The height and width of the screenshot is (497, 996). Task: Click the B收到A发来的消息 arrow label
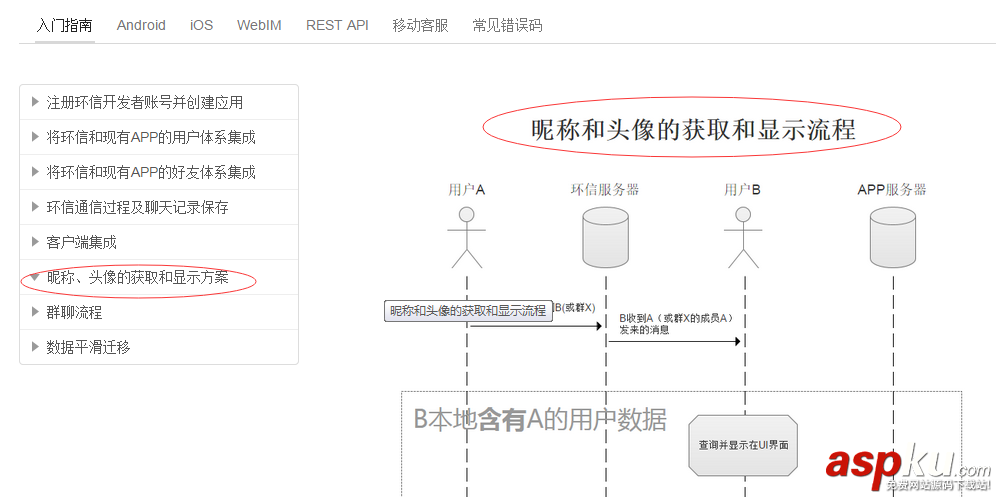tap(676, 324)
